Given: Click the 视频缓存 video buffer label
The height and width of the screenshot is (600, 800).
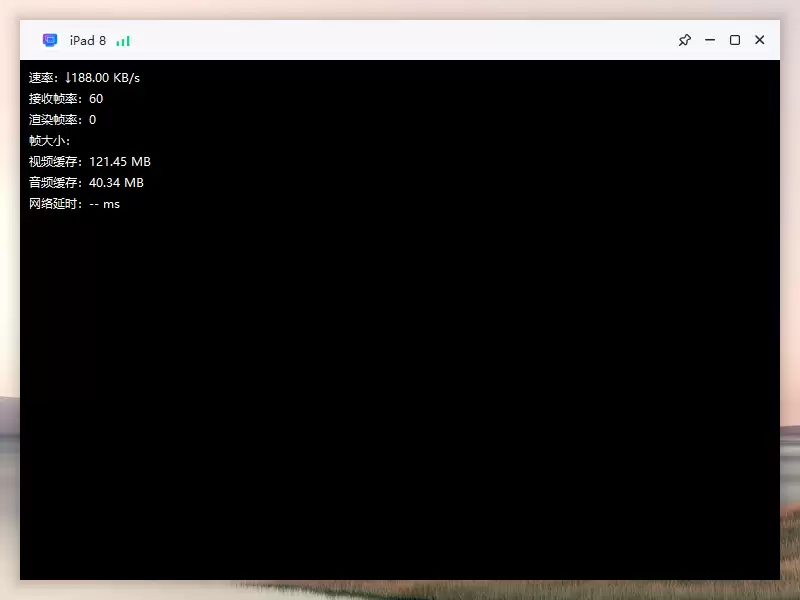Looking at the screenshot, I should [55, 162].
